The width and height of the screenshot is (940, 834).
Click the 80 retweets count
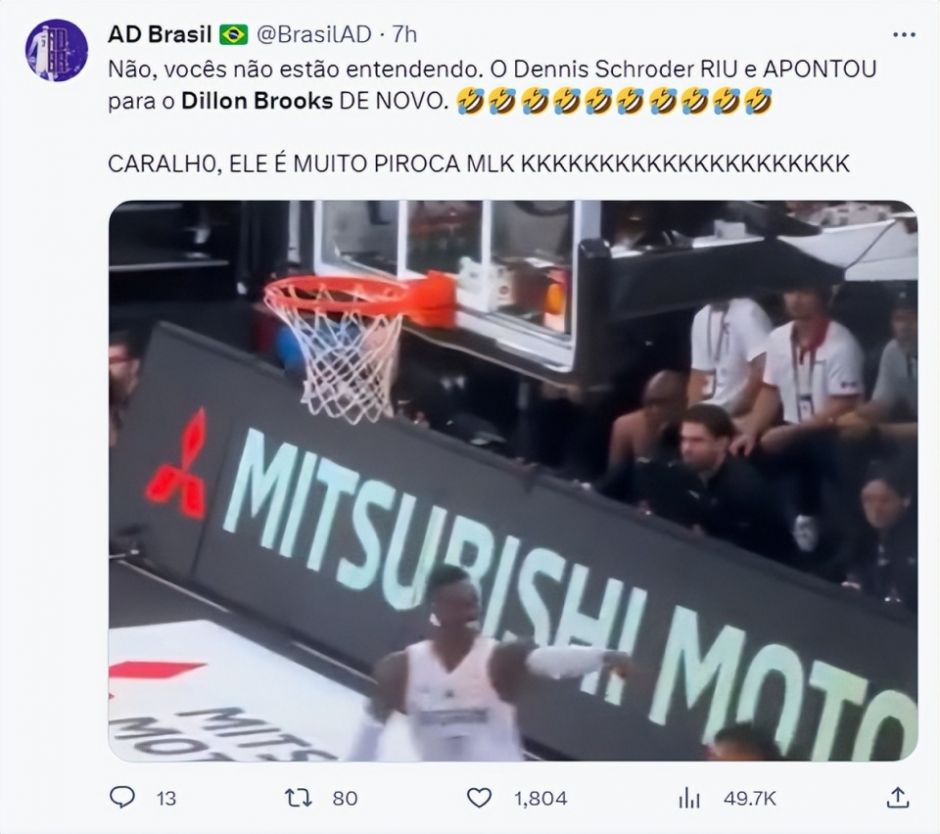(x=345, y=799)
